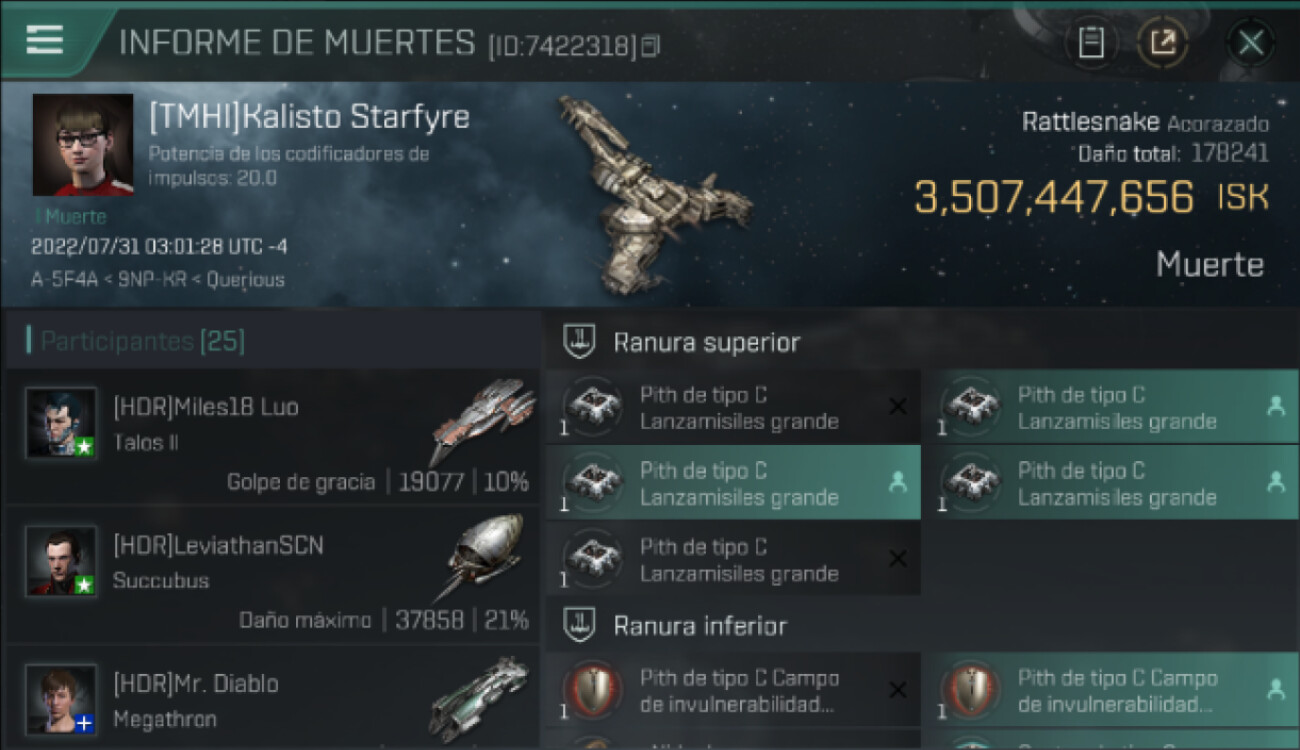The image size is (1300, 750).
Task: View LeviathanSCN pilot portrait
Action: click(61, 561)
